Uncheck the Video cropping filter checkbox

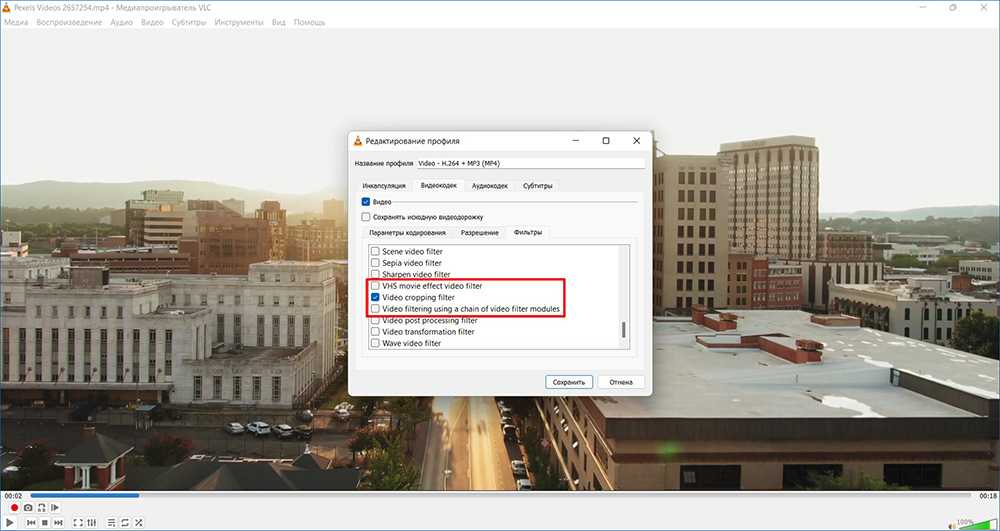(x=375, y=297)
